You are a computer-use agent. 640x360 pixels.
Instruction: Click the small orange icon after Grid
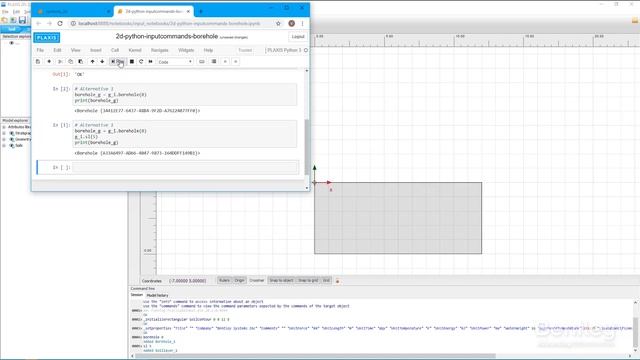point(337,281)
